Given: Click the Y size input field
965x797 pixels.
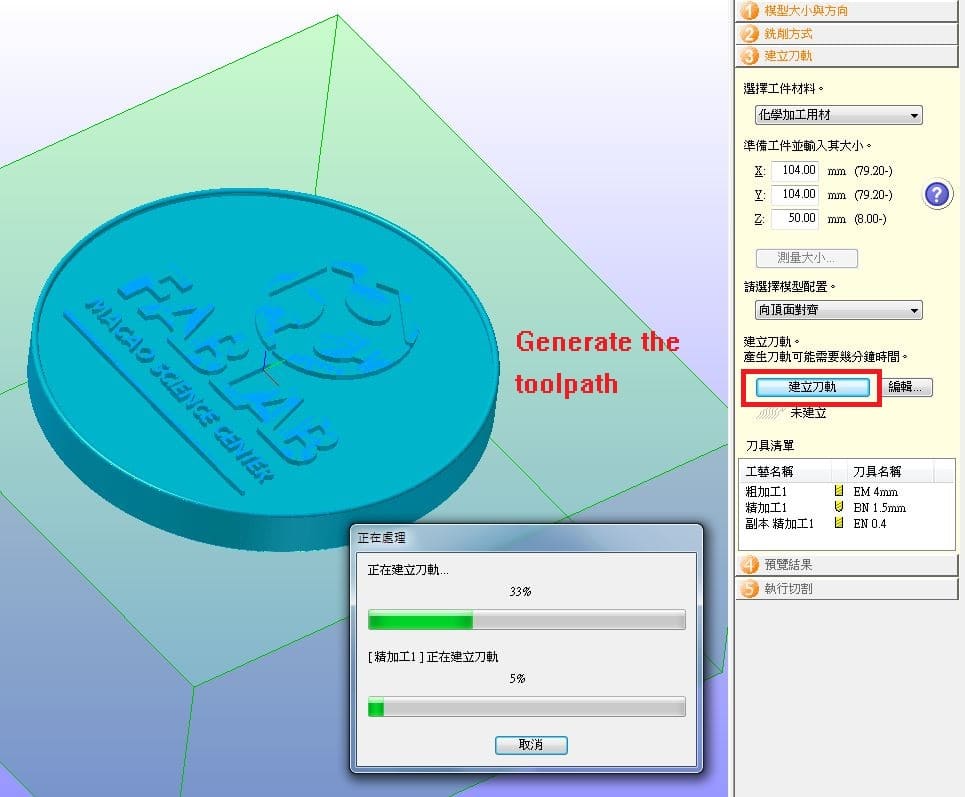Looking at the screenshot, I should pos(795,194).
